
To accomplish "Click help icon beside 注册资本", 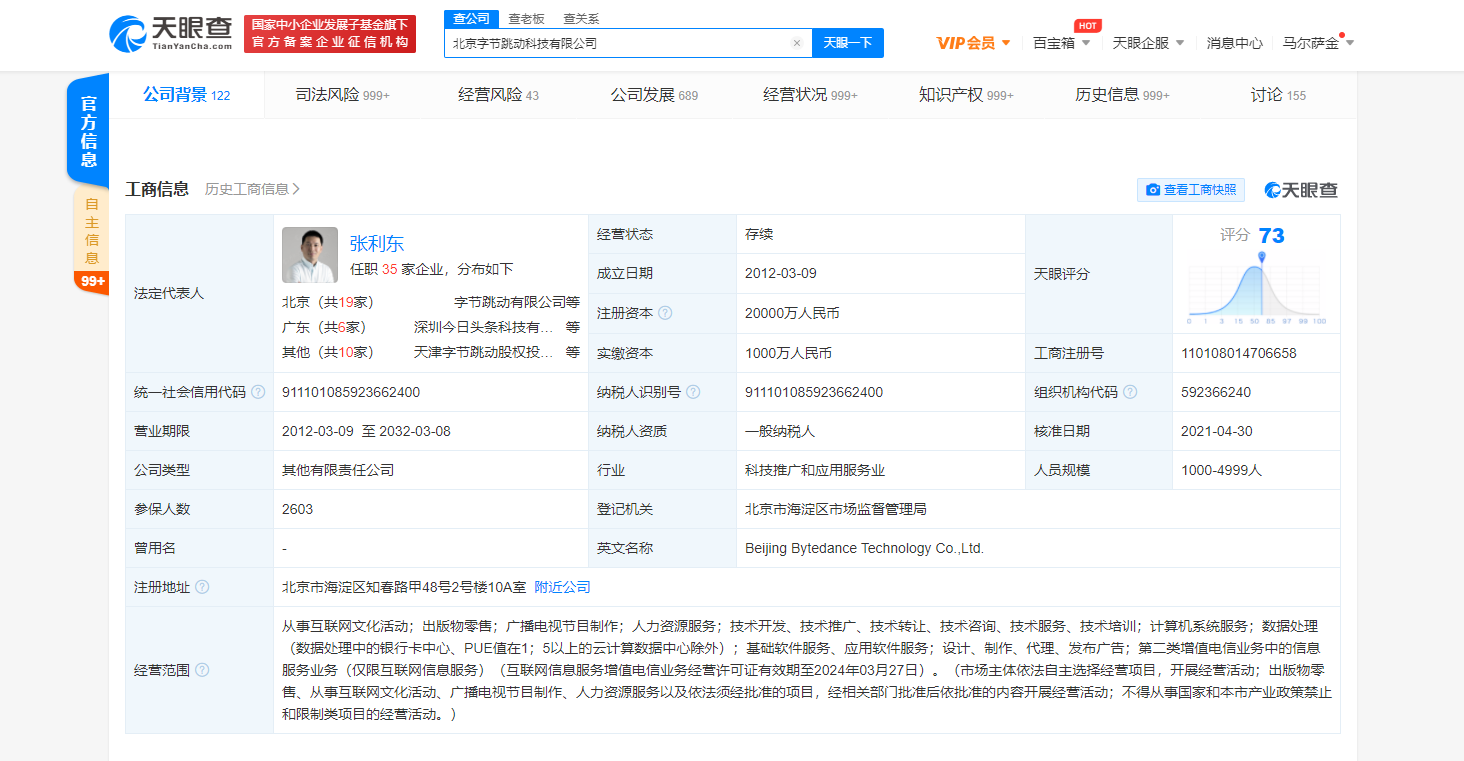I will coord(665,313).
